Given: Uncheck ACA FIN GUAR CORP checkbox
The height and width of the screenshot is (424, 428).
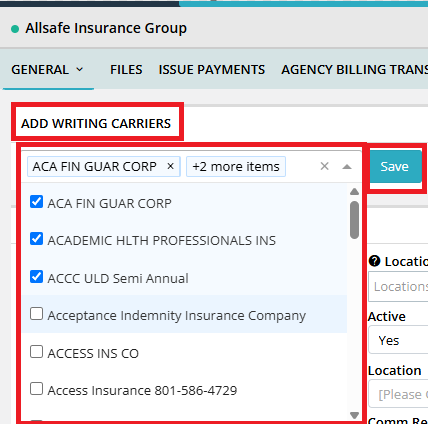Looking at the screenshot, I should click(36, 202).
